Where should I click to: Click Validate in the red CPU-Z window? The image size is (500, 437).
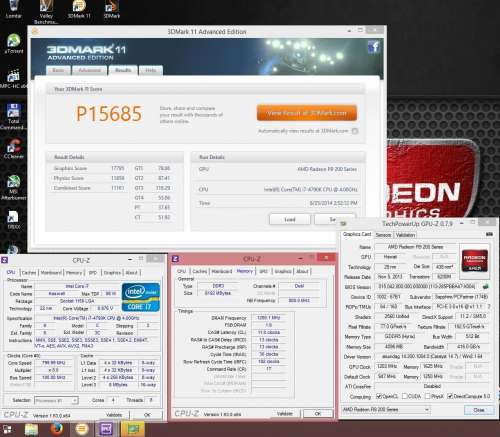point(285,414)
